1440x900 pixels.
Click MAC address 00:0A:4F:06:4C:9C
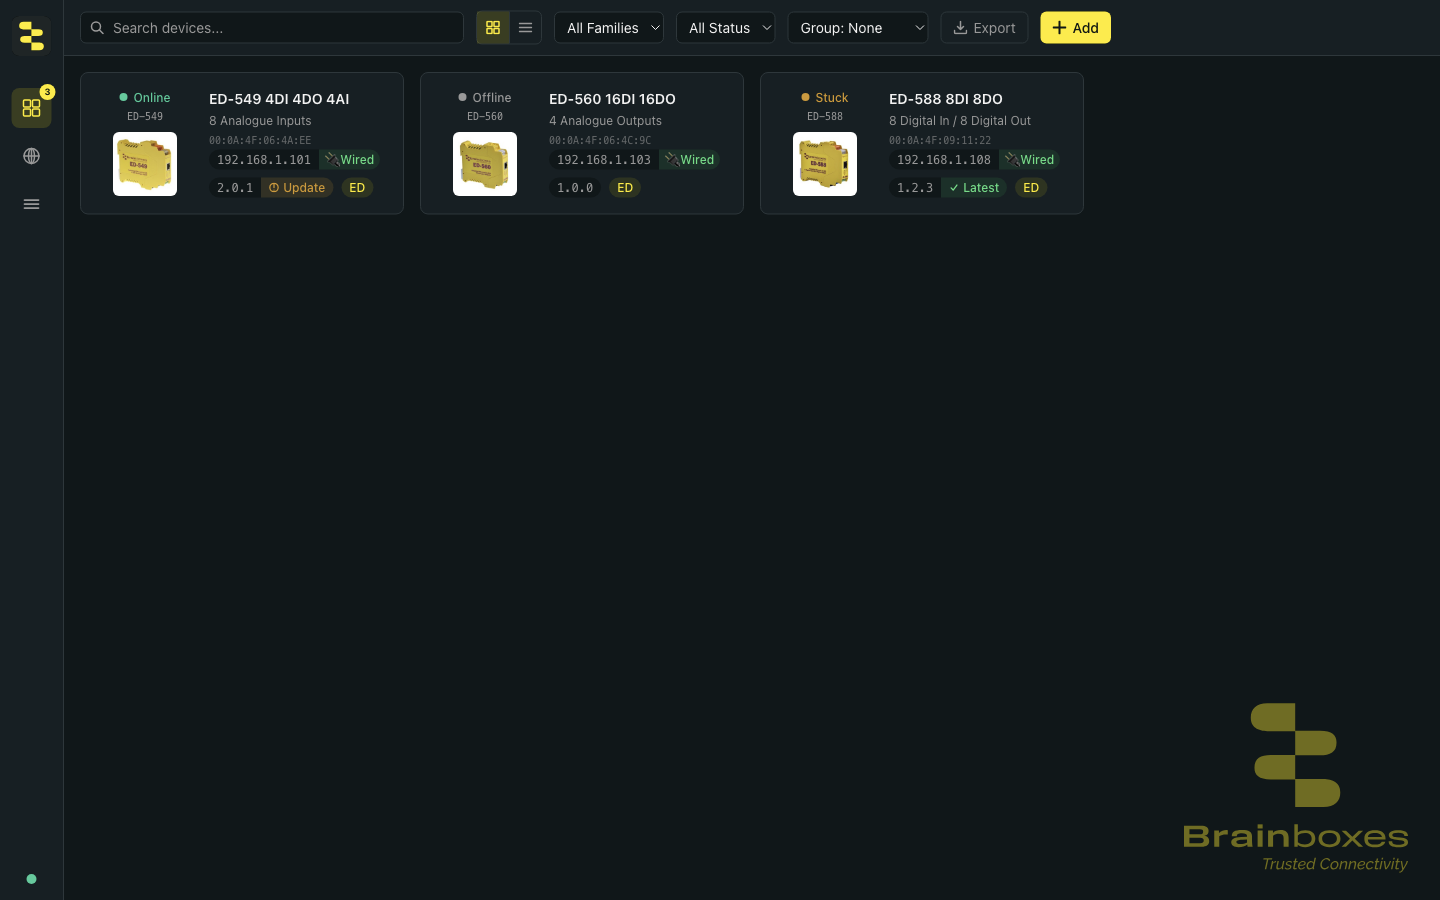point(600,141)
